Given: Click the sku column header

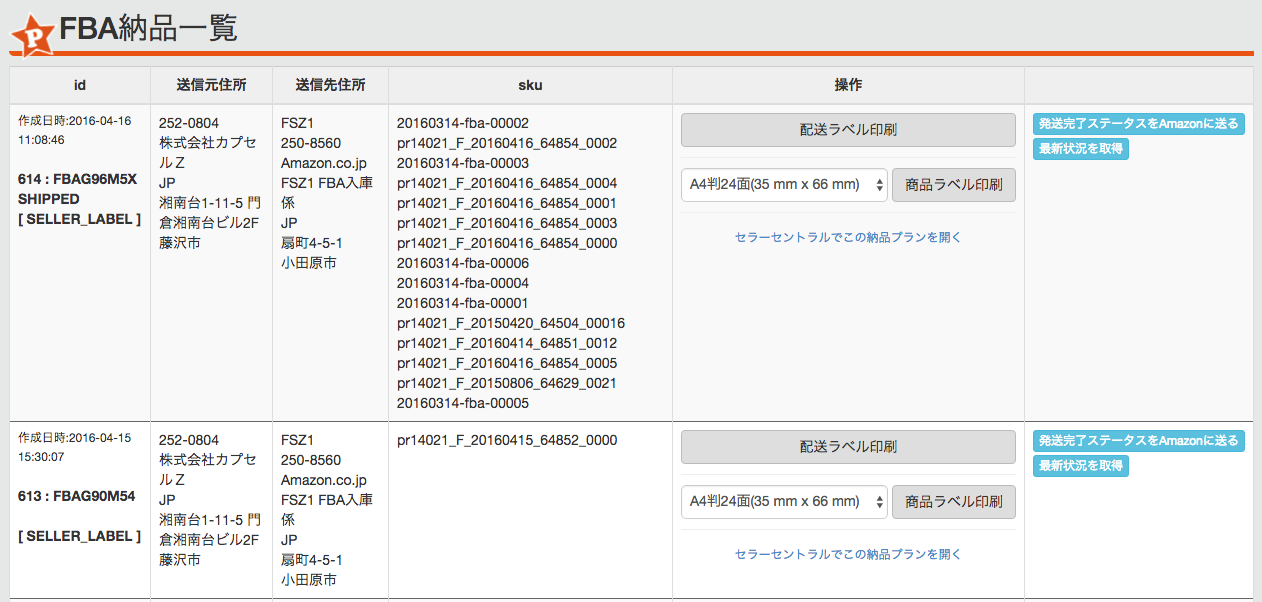Looking at the screenshot, I should tap(530, 86).
